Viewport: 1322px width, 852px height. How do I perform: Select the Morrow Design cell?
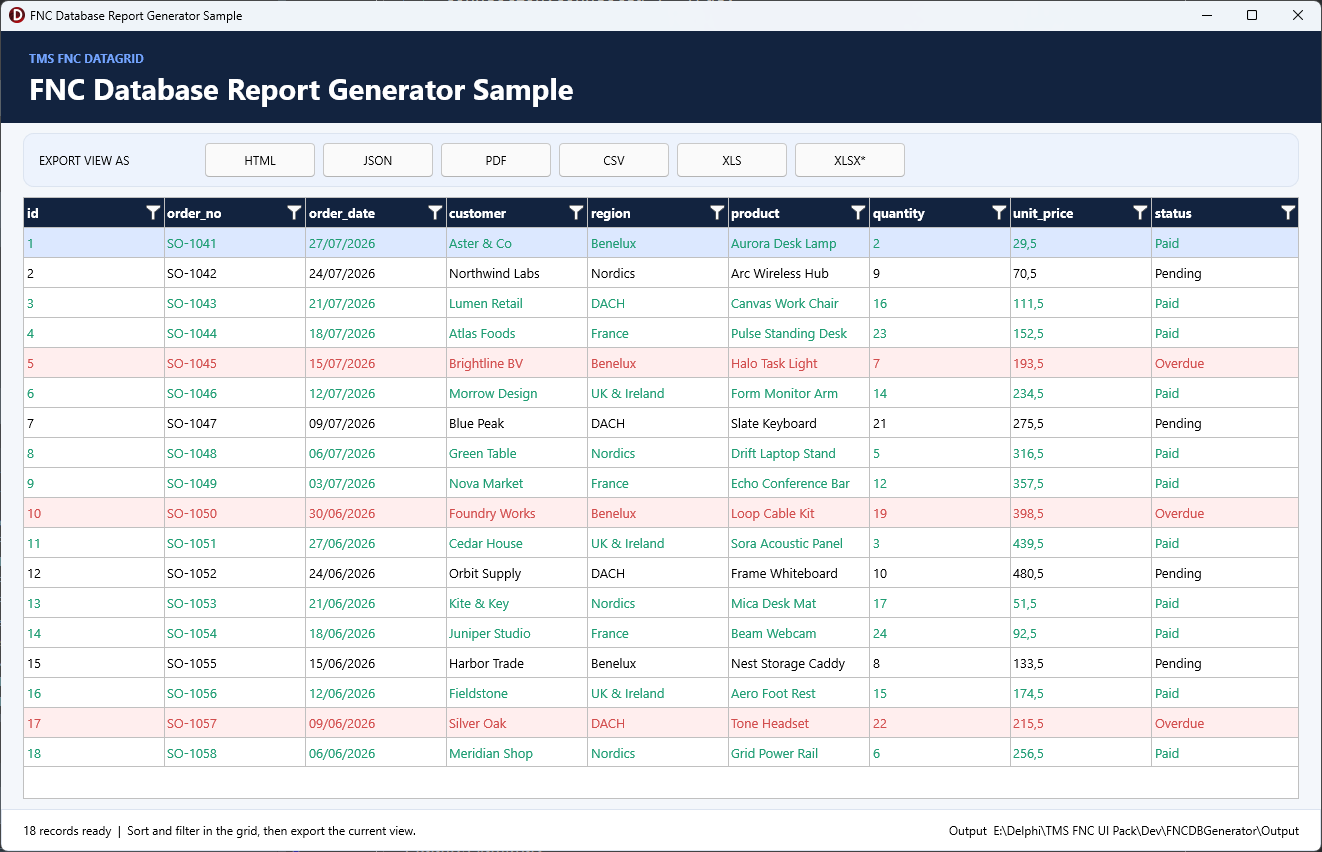click(517, 393)
